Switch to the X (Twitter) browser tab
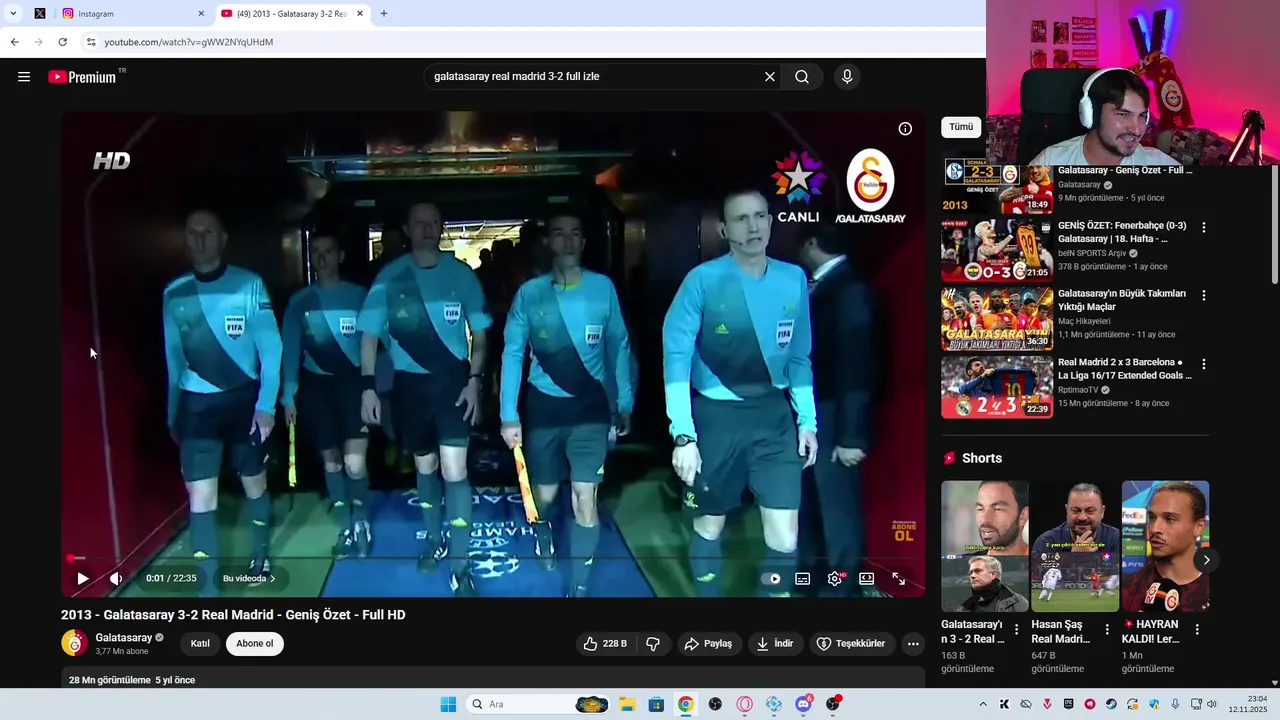The image size is (1280, 720). pyautogui.click(x=39, y=14)
